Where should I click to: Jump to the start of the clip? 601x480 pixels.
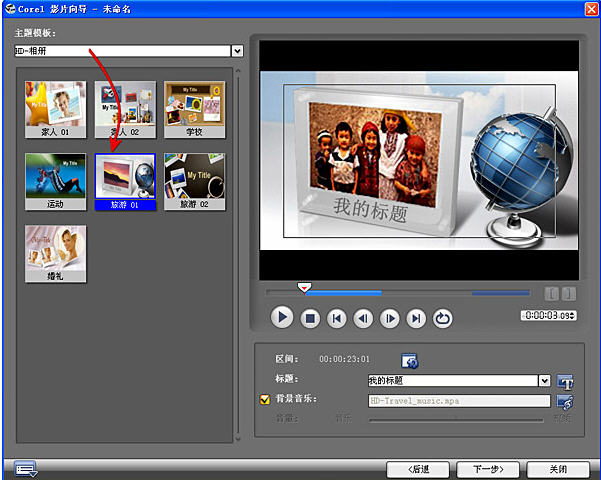(337, 318)
